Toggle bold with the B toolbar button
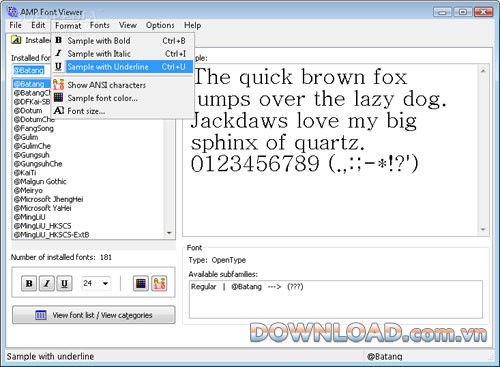Screen dimensions: 500x367 (x=29, y=284)
